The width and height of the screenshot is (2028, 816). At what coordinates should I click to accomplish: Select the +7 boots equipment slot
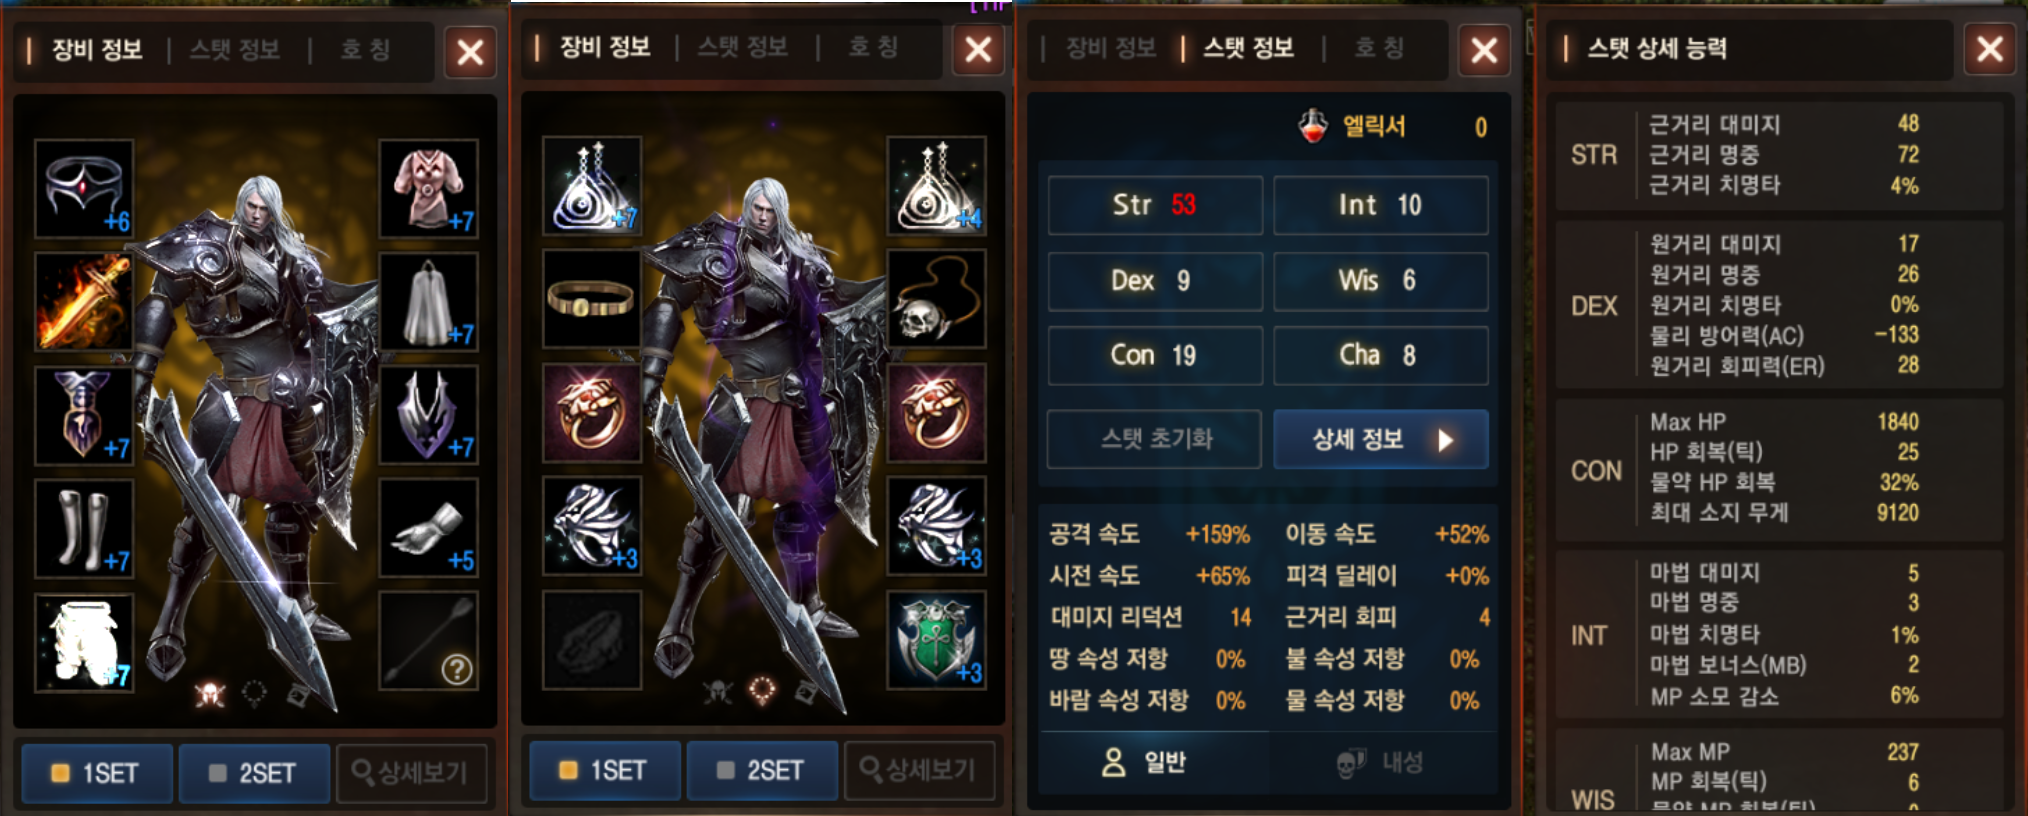coord(84,528)
